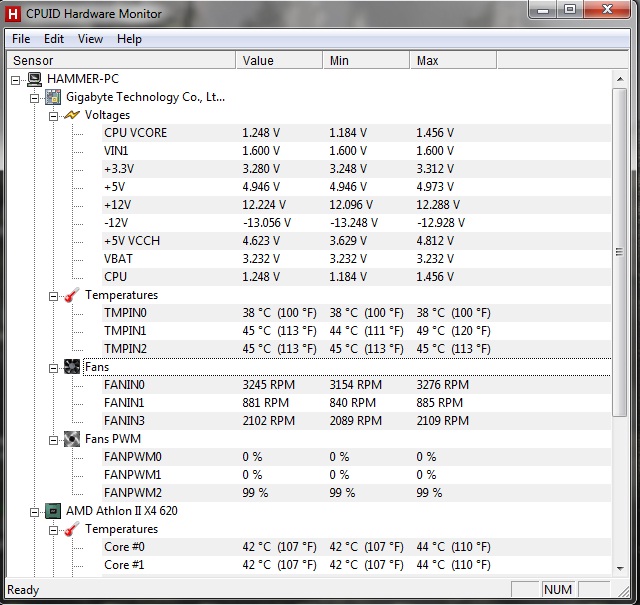Select the FANPWM1 row
This screenshot has height=605, width=640.
coord(356,475)
